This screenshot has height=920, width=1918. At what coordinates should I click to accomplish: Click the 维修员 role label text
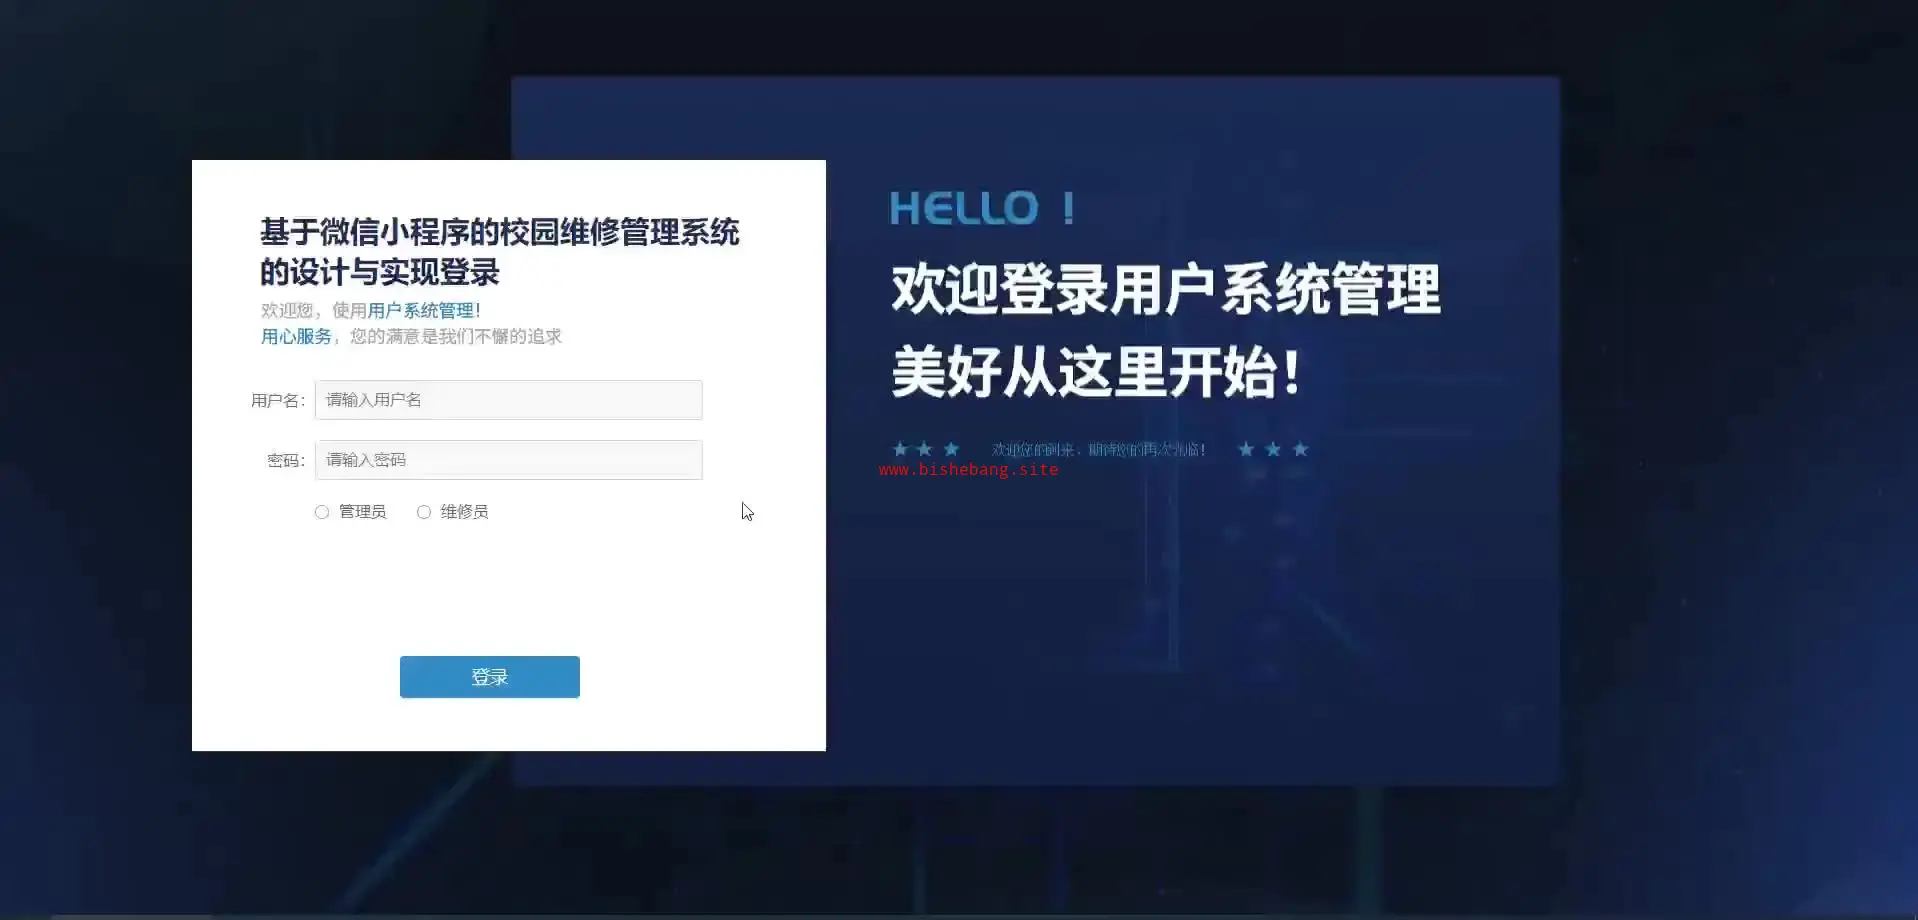tap(464, 512)
